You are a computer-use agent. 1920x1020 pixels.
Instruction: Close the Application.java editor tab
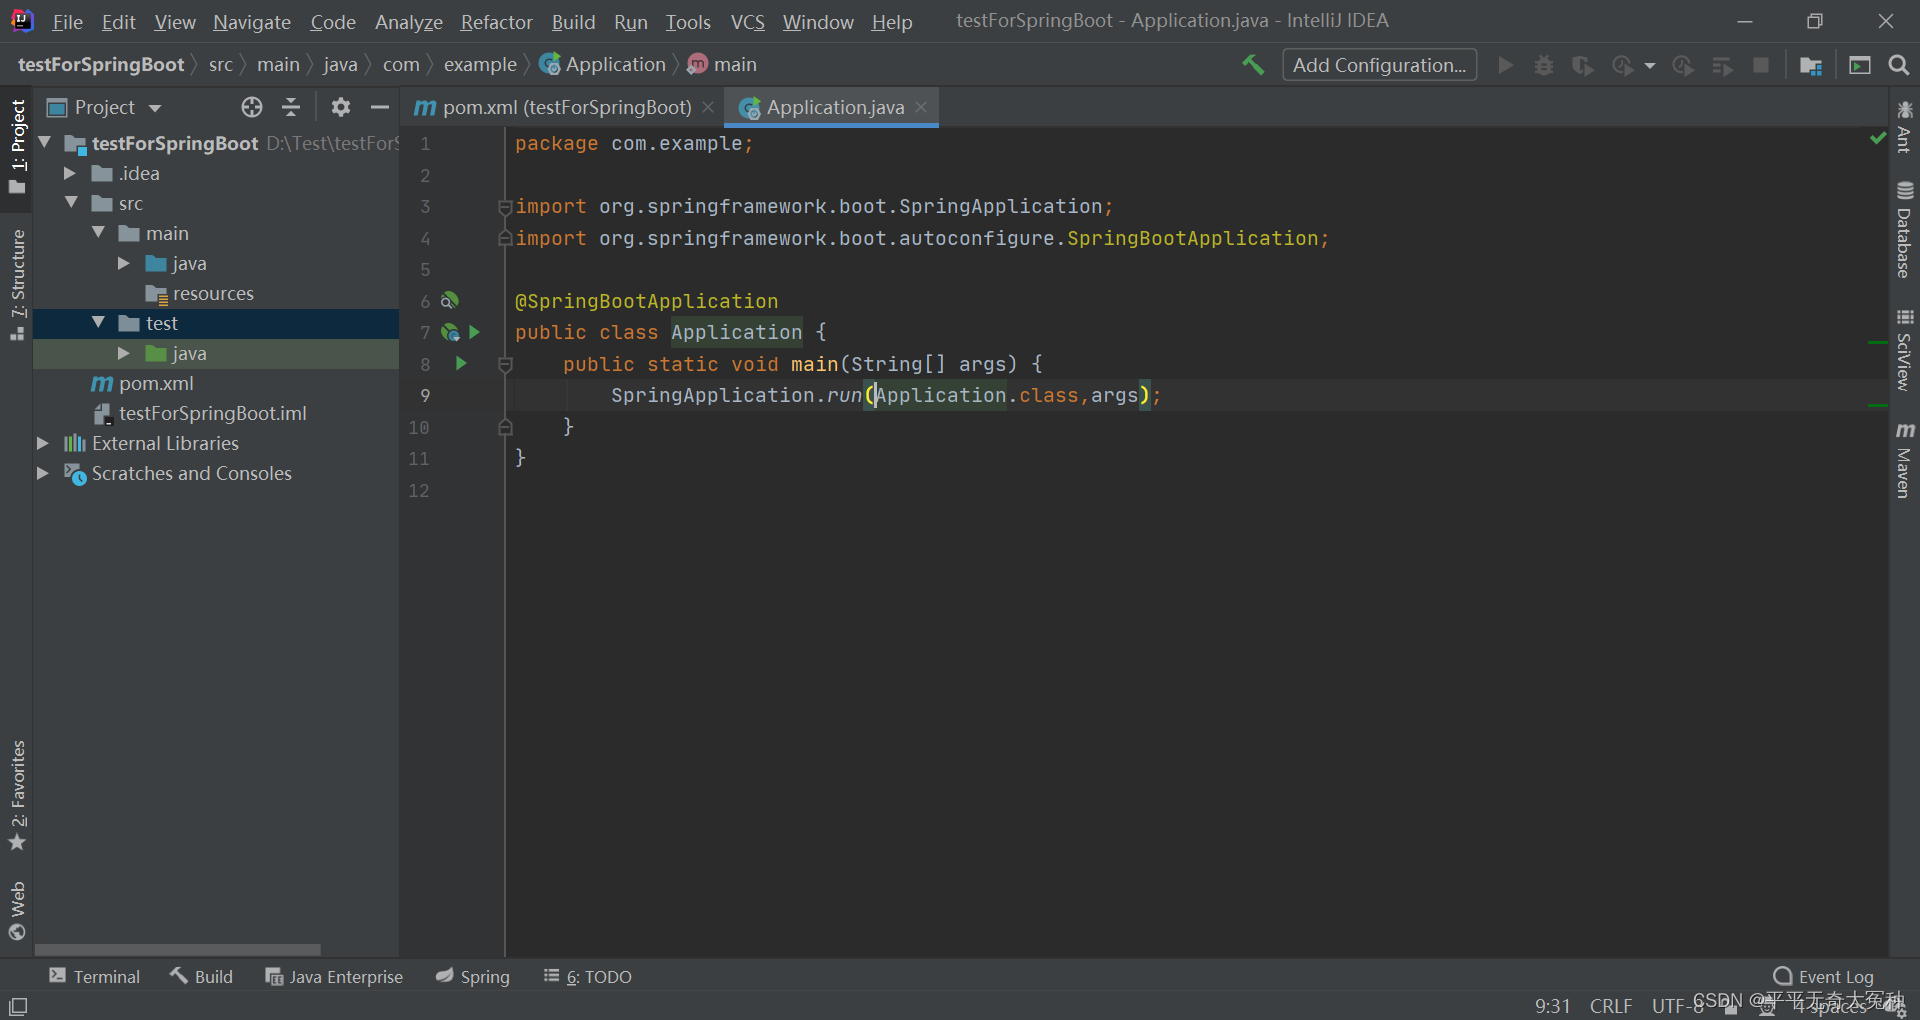(921, 107)
